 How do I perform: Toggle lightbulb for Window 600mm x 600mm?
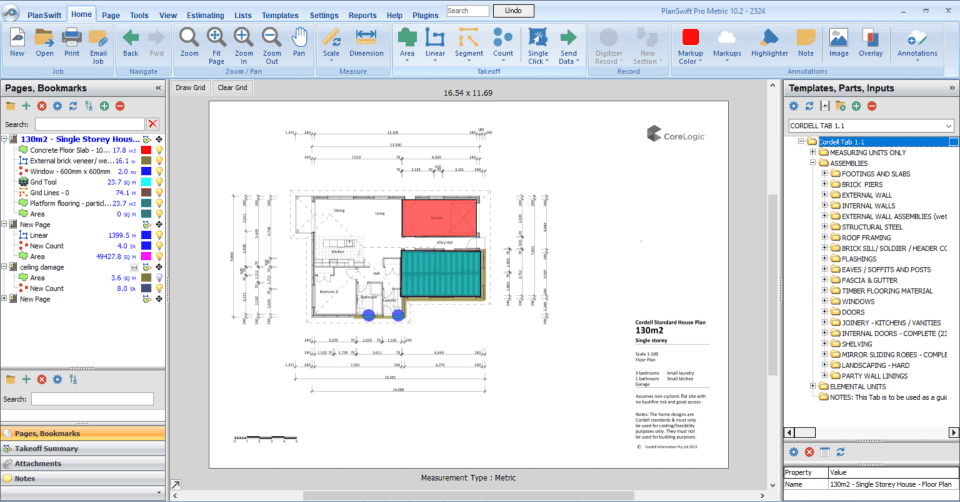[159, 171]
